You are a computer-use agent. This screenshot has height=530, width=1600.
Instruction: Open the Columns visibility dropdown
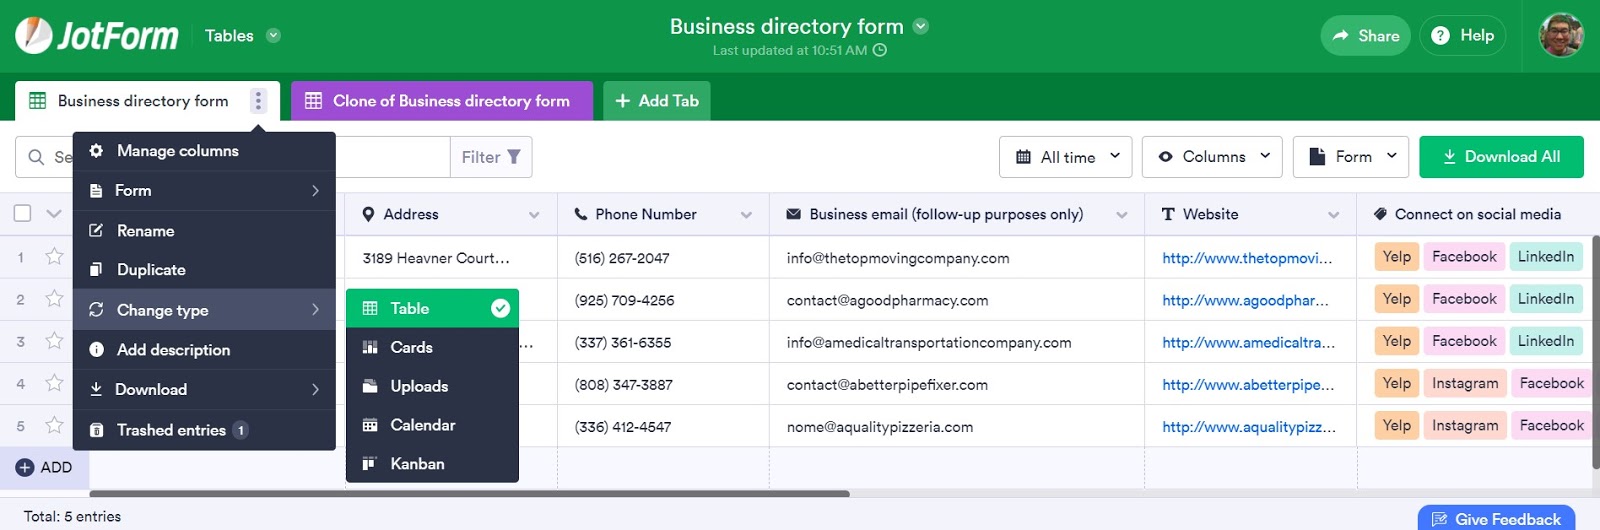[1212, 157]
